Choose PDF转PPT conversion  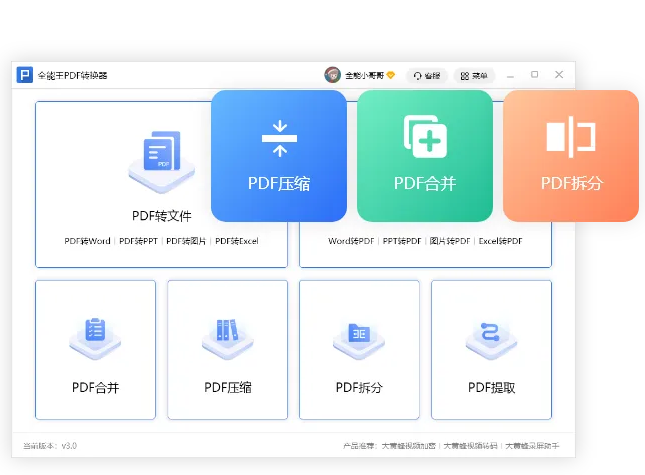(138, 241)
